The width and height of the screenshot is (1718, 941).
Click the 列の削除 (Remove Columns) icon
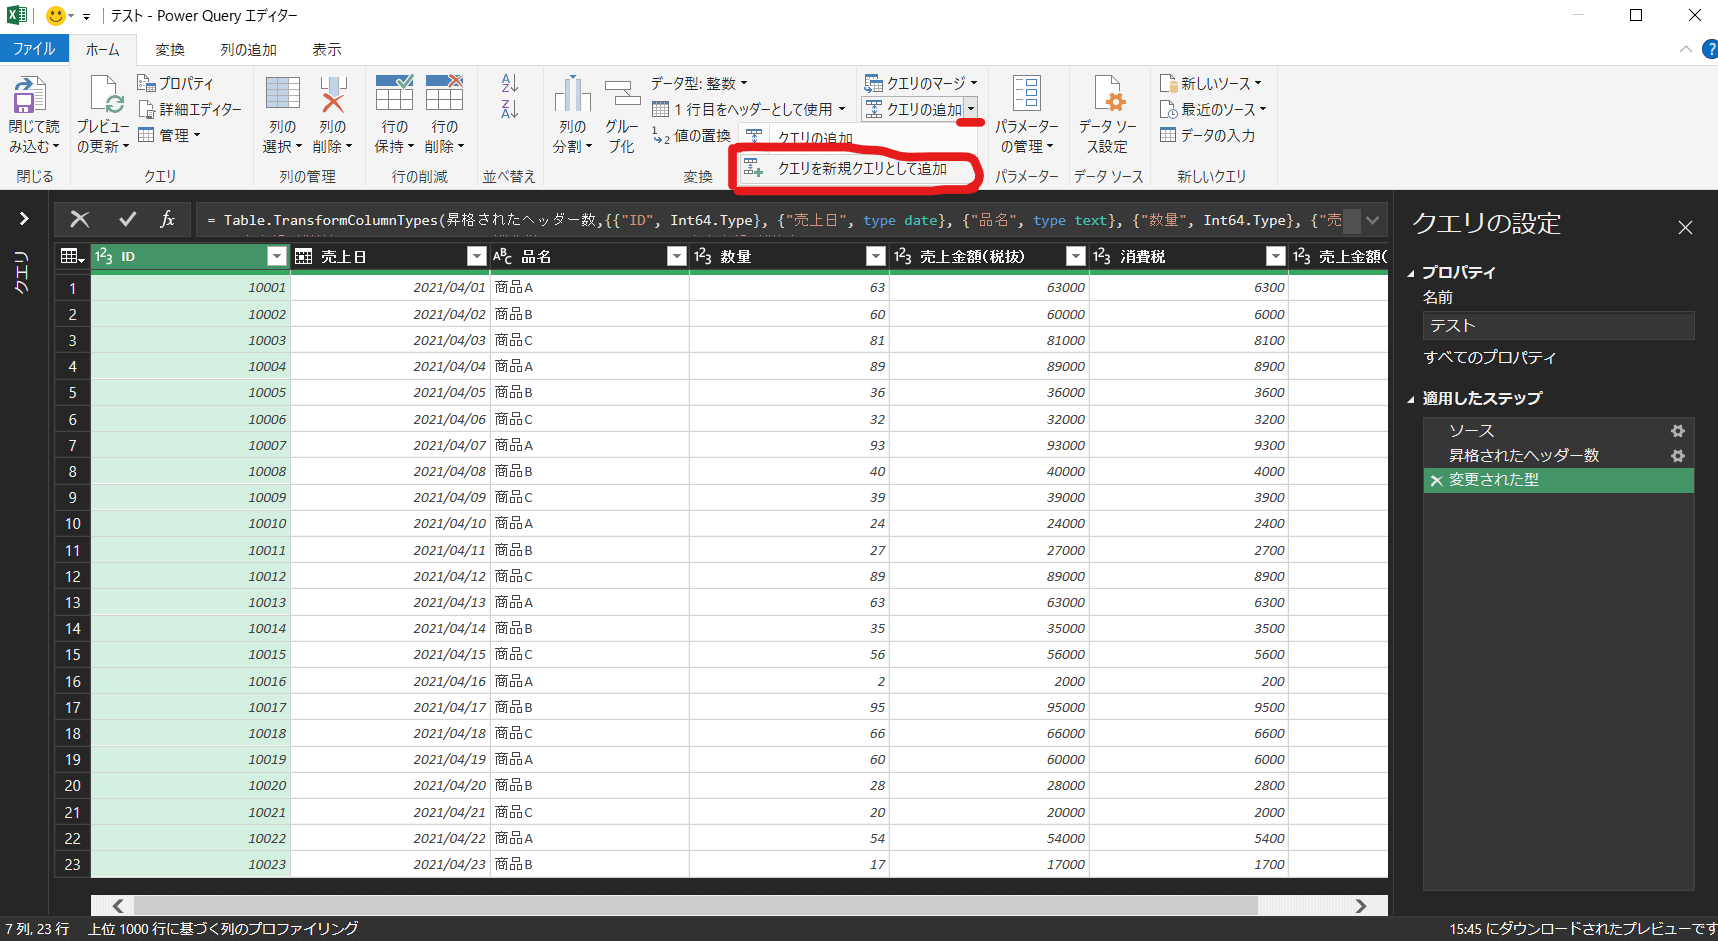[x=332, y=96]
